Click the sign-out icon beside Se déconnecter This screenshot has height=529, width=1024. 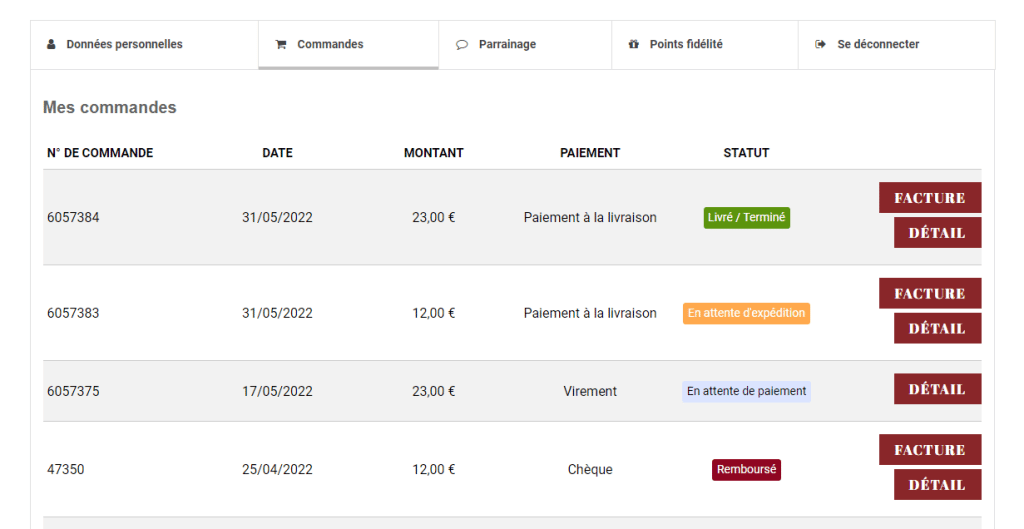pyautogui.click(x=820, y=44)
